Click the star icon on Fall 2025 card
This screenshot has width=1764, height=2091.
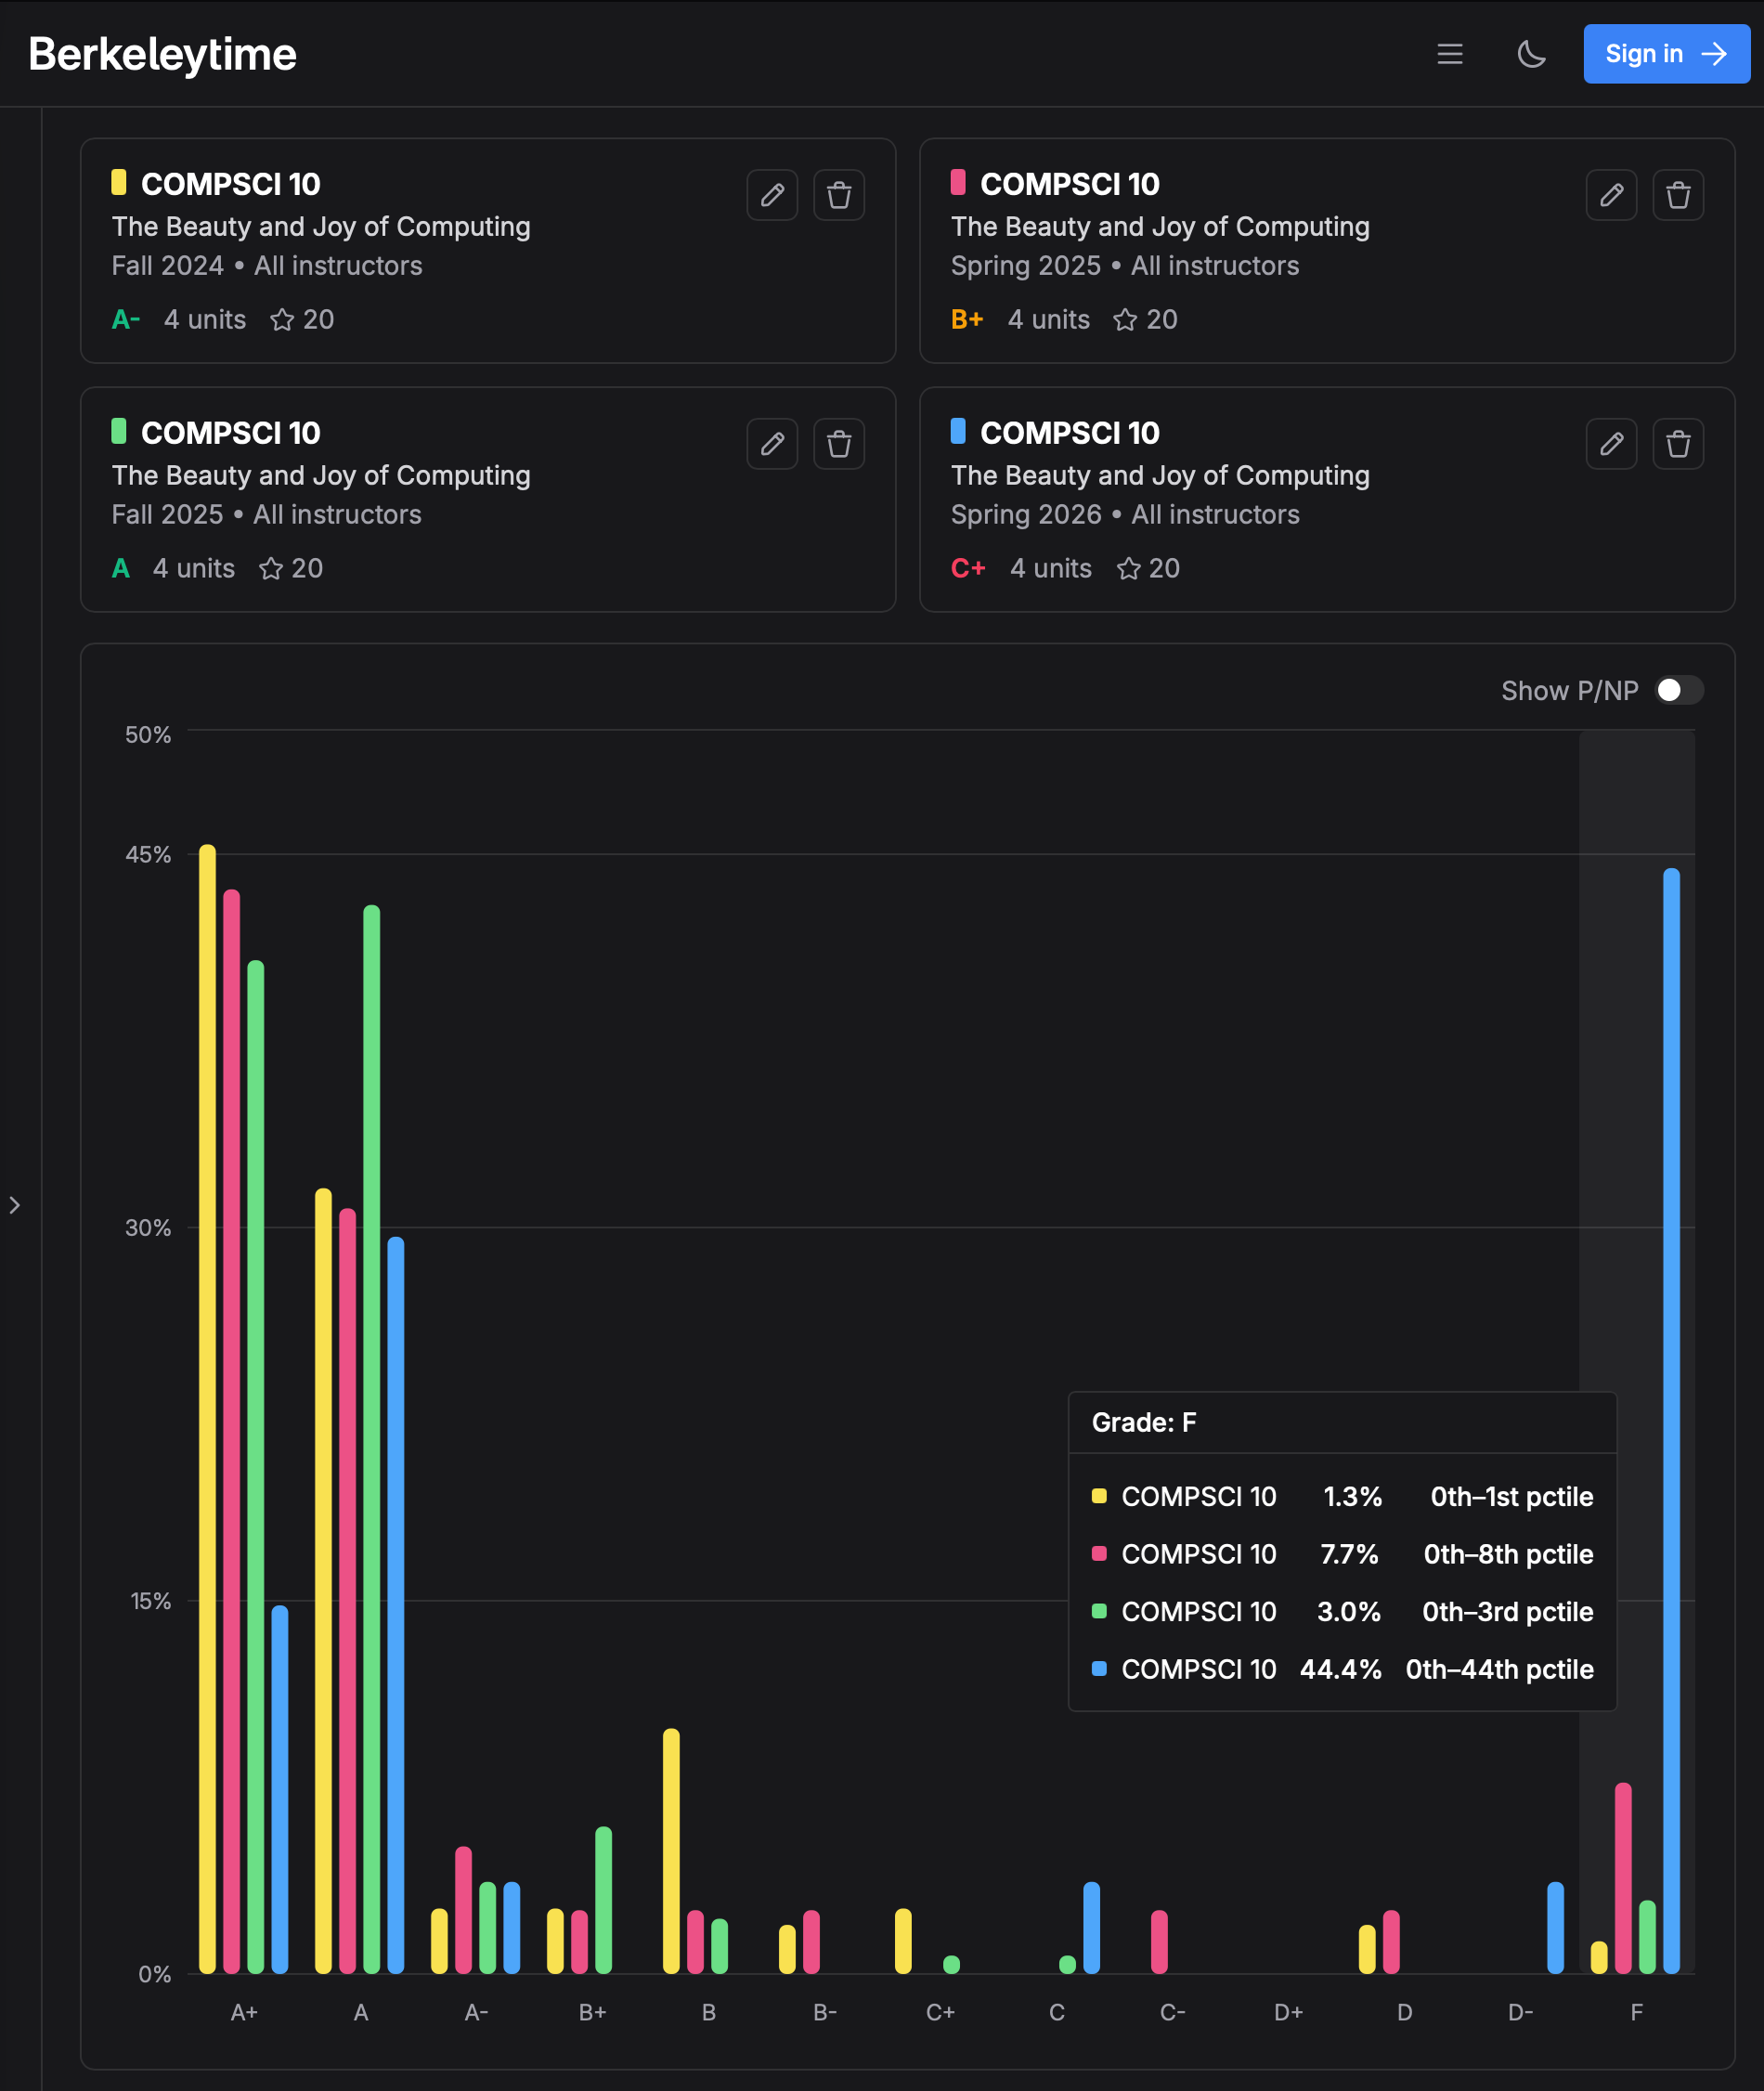[271, 569]
